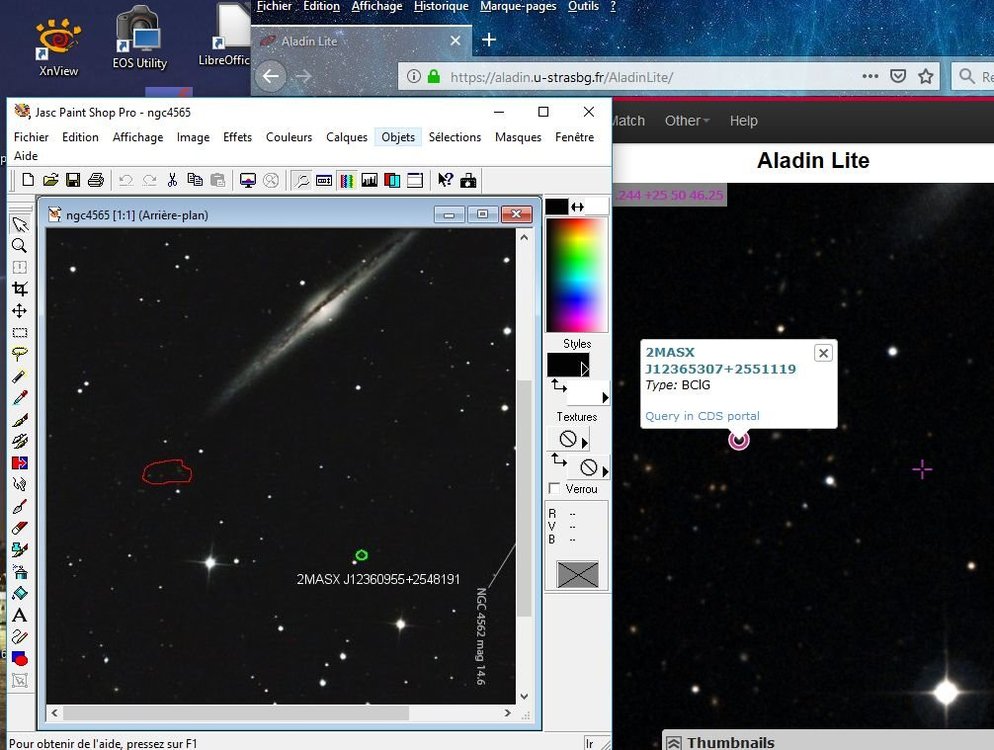
Task: Select the Eraser tool
Action: click(x=20, y=528)
